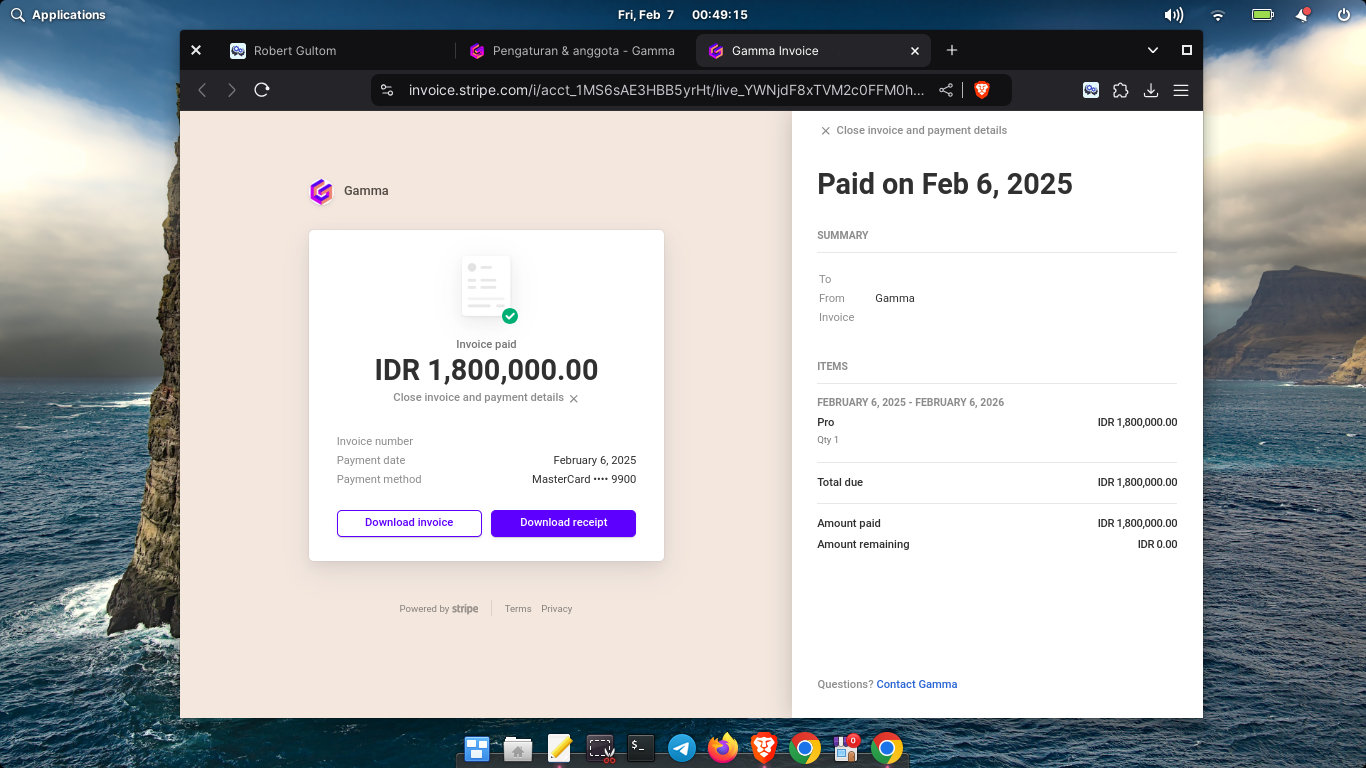The image size is (1366, 768).
Task: Open the browser hamburger menu
Action: tap(1181, 90)
